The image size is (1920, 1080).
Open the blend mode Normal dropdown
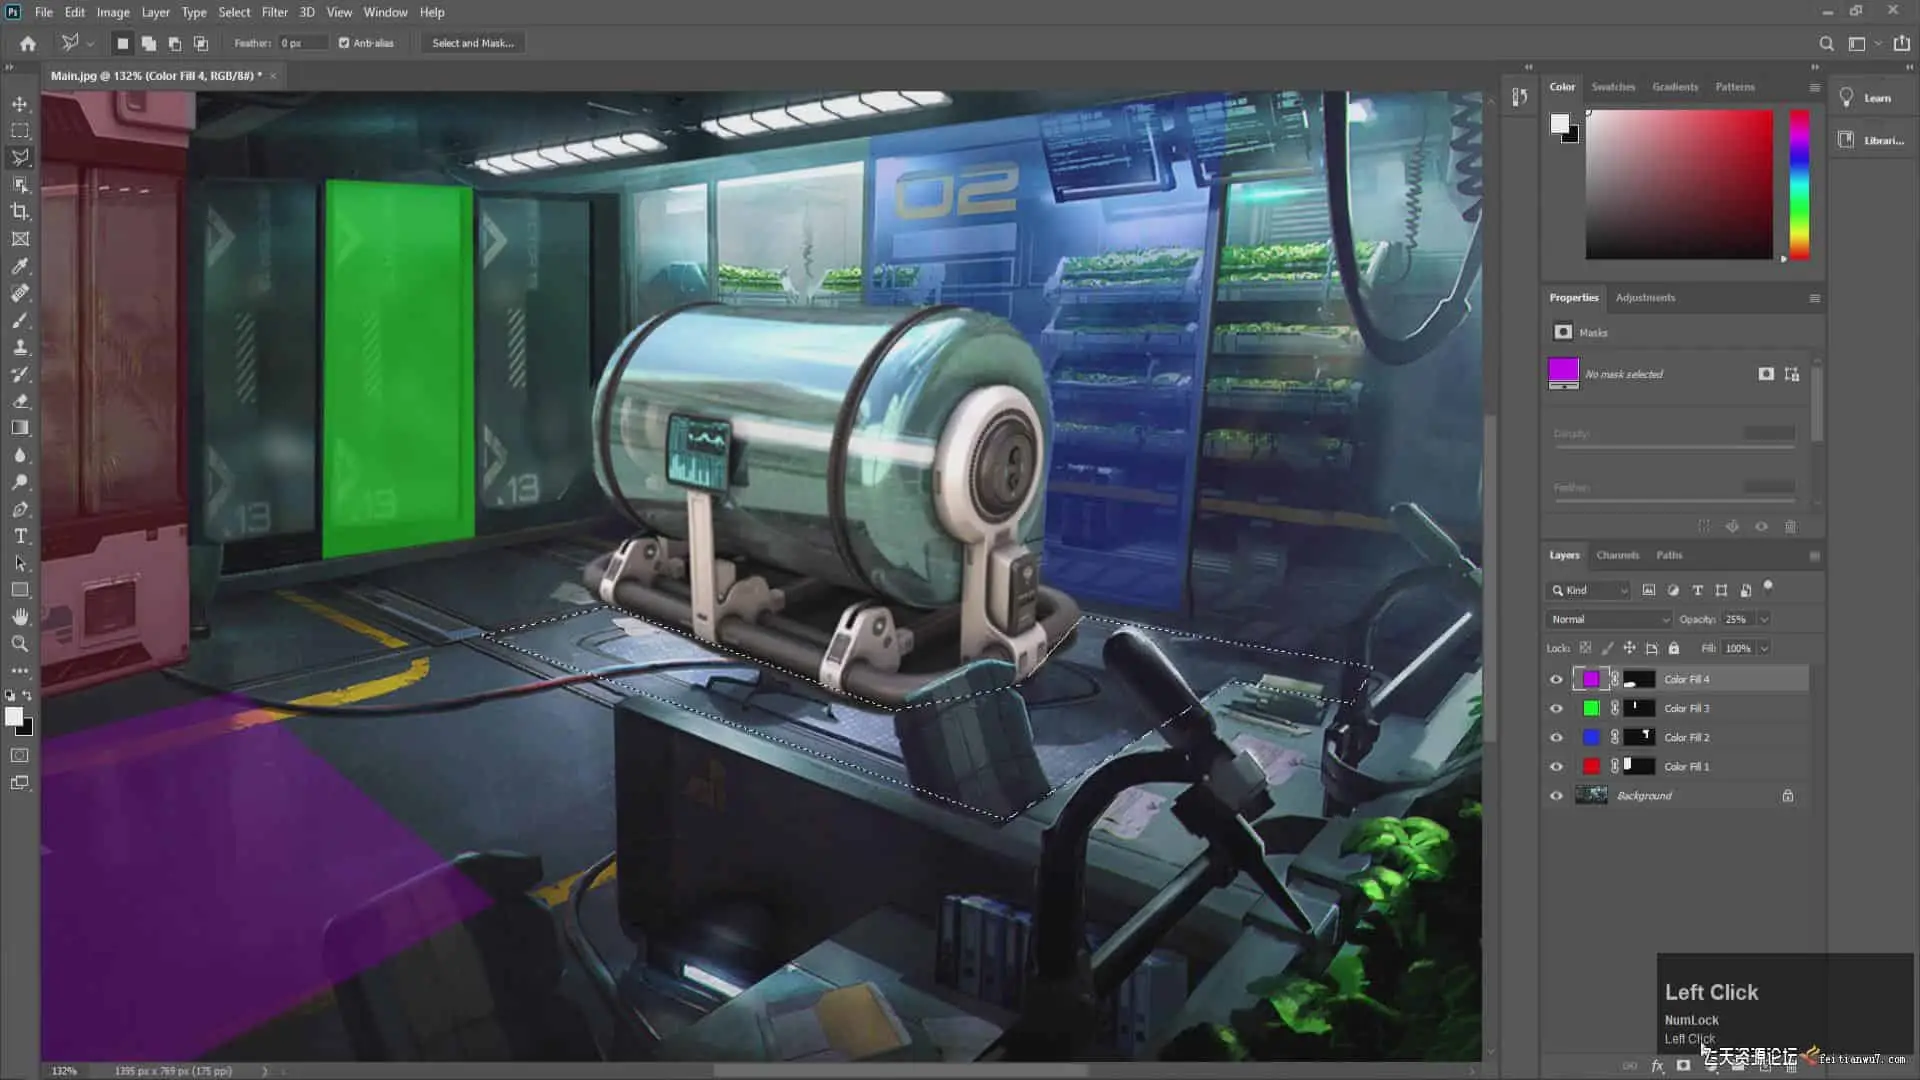(1609, 619)
